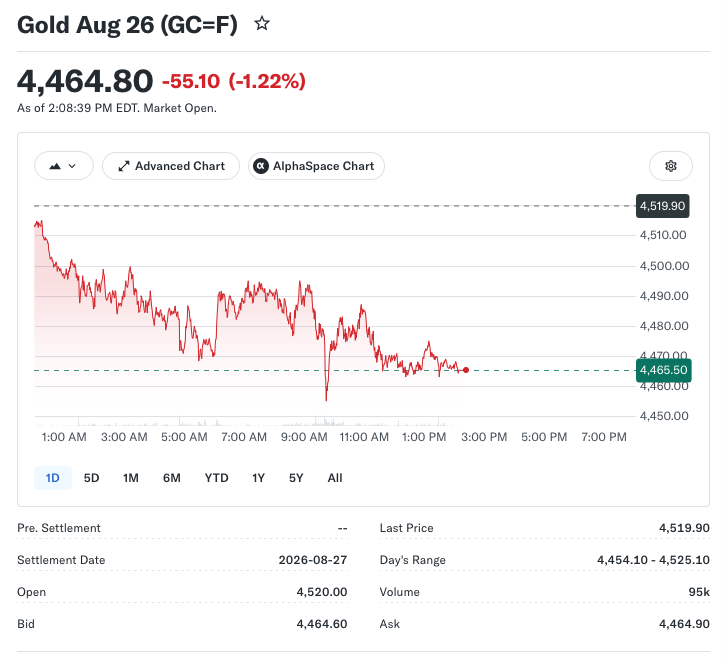This screenshot has height=667, width=727.
Task: Click the 4,450.00 y-axis label
Action: point(664,416)
